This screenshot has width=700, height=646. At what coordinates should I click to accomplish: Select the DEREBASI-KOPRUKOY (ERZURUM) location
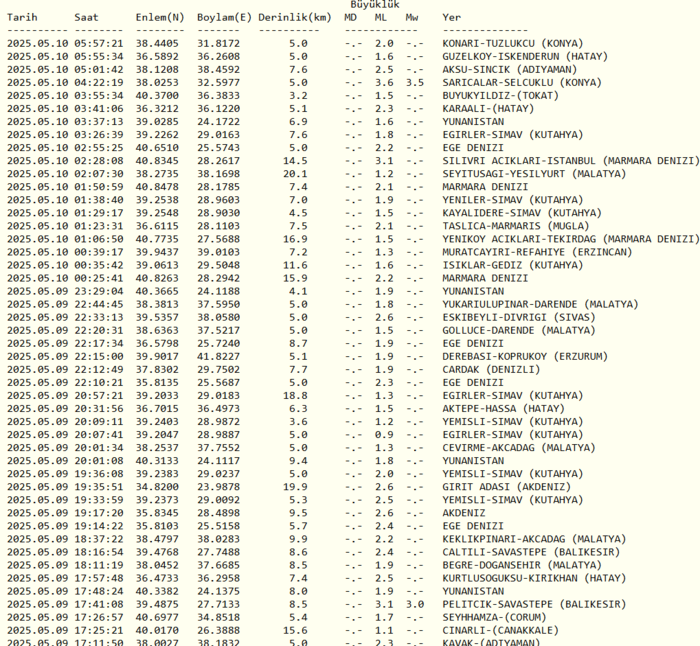click(525, 356)
